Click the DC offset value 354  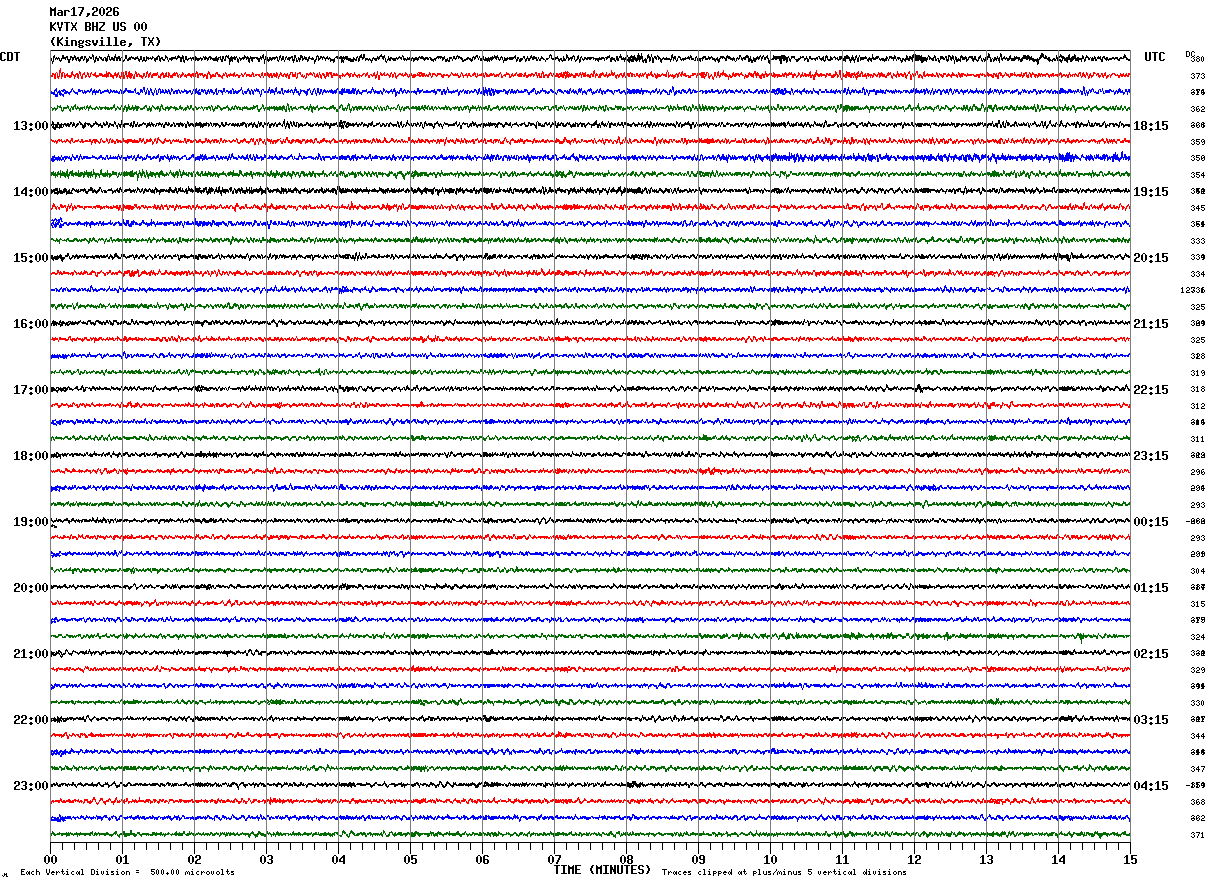tap(1197, 175)
